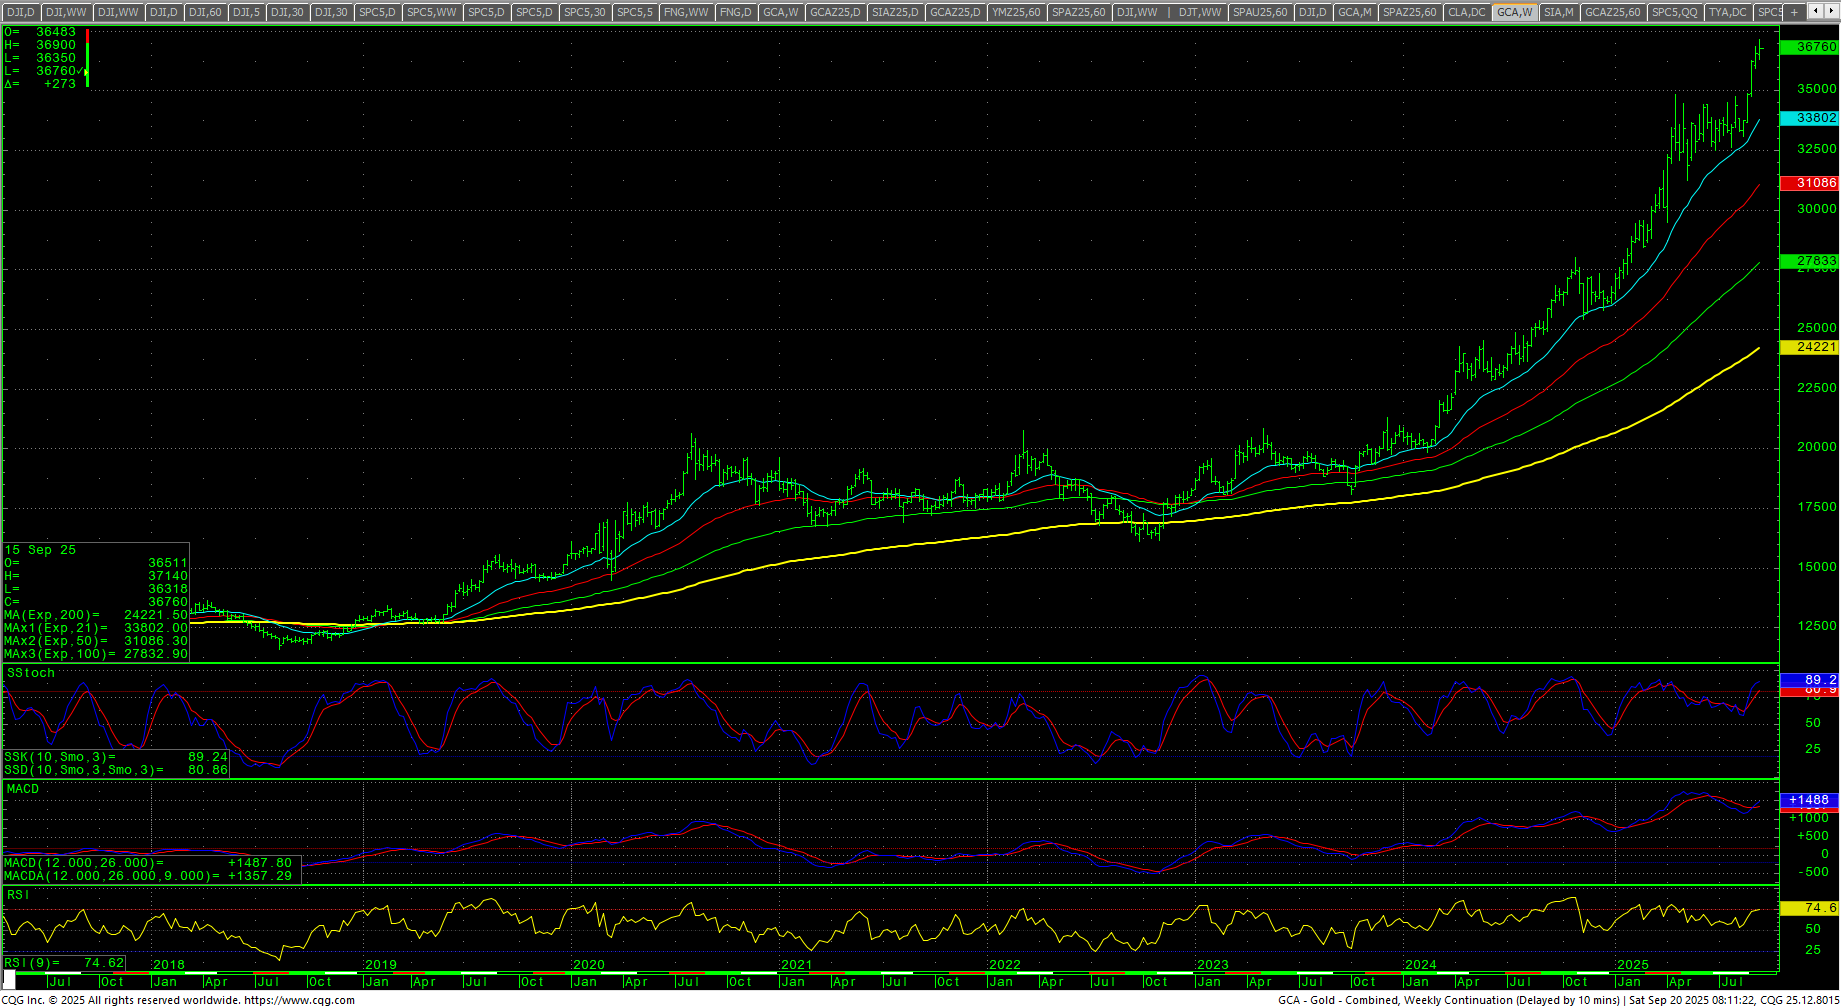The image size is (1841, 1008).
Task: Select the SPAU25,60 tab
Action: point(1259,12)
